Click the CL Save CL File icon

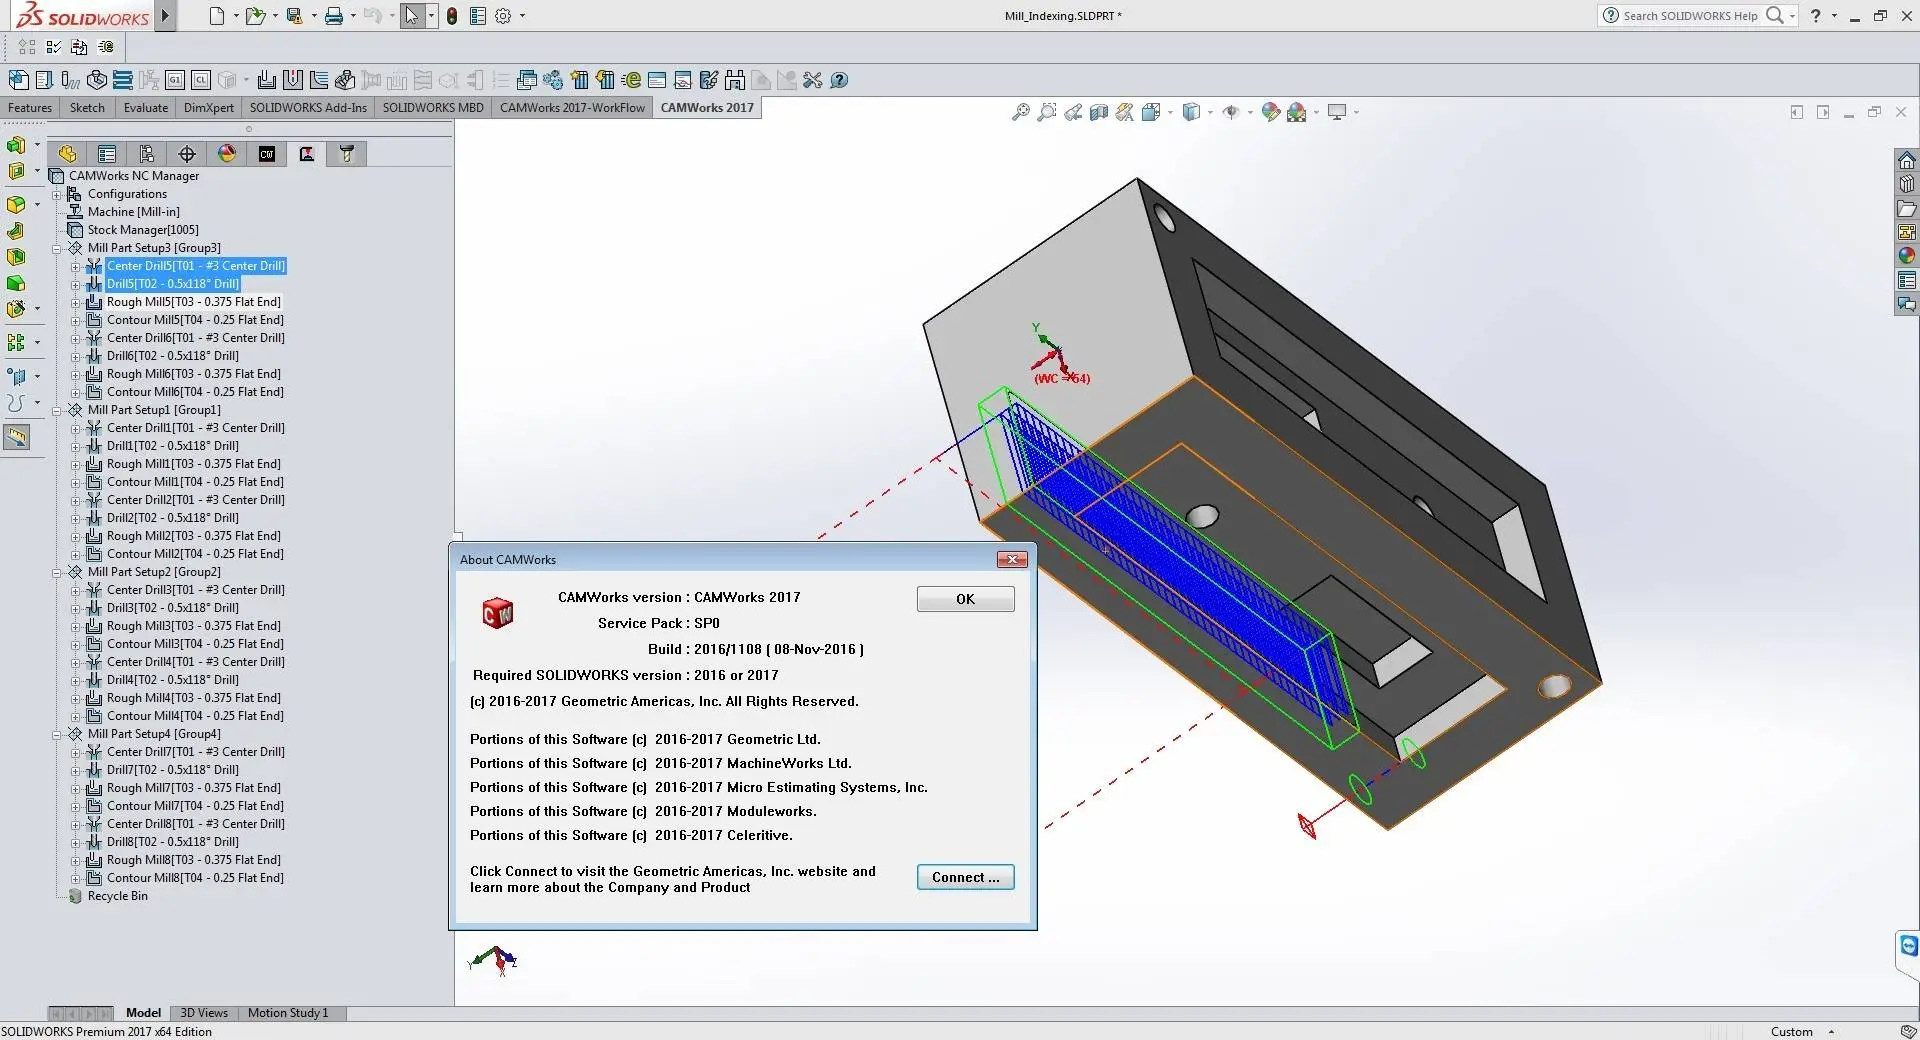(201, 80)
